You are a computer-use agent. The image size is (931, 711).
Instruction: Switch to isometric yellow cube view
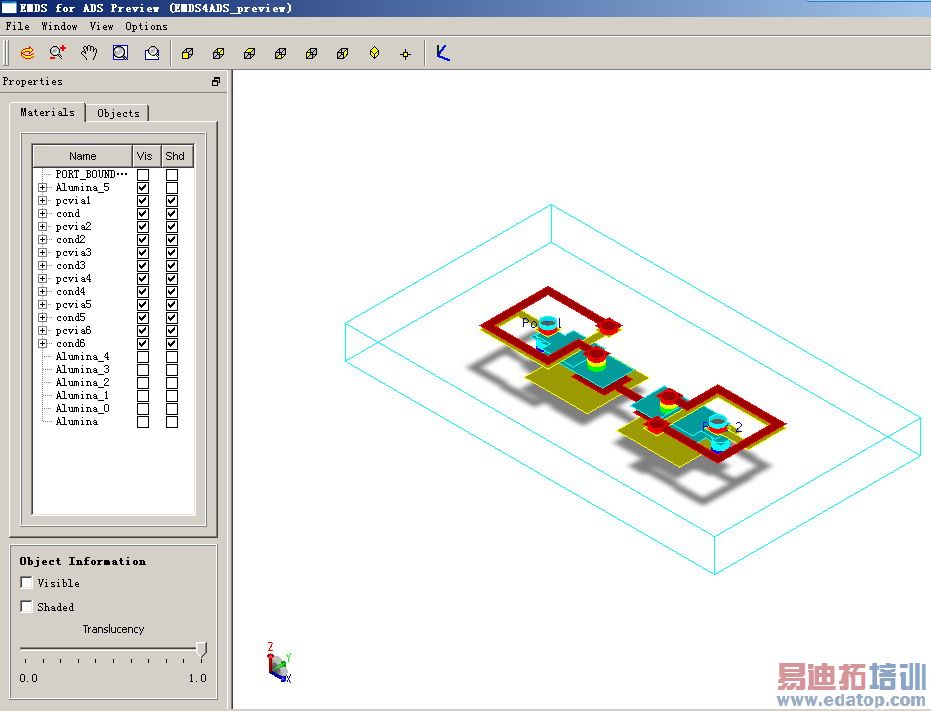[x=374, y=53]
